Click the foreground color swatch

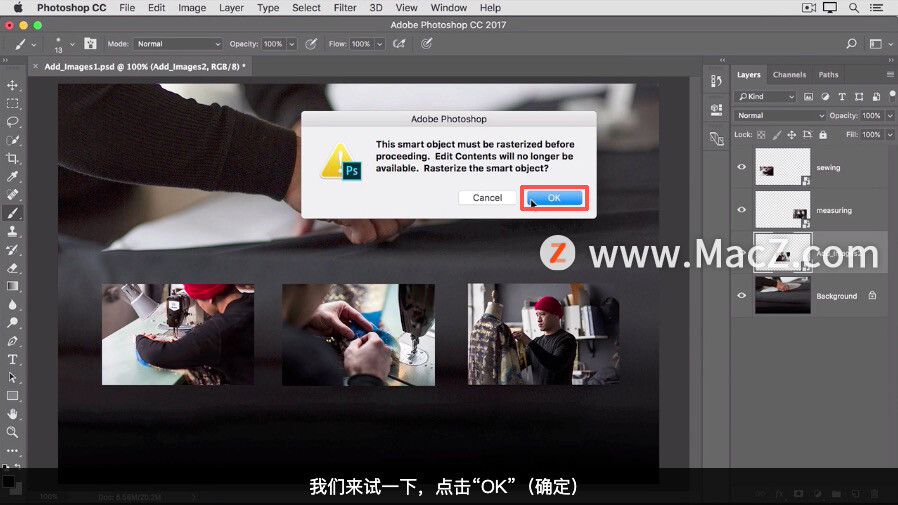click(8, 481)
